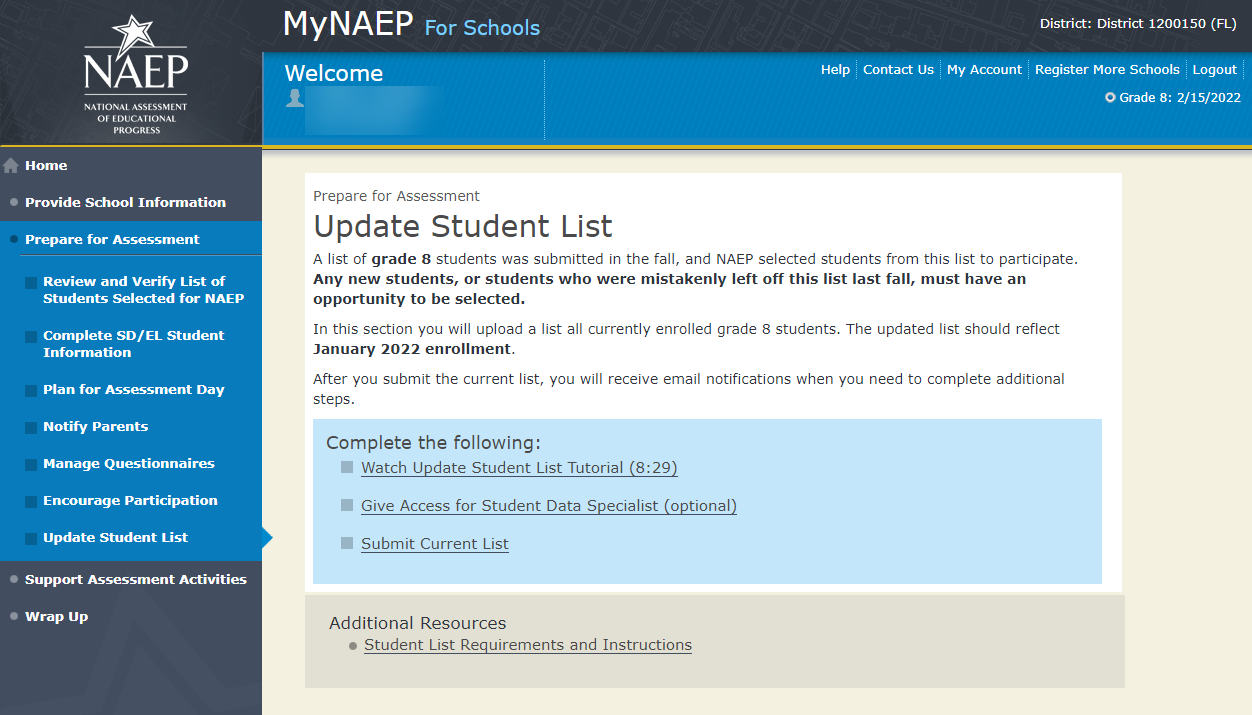
Task: Check the Watch Update Student List Tutorial box
Action: 347,467
